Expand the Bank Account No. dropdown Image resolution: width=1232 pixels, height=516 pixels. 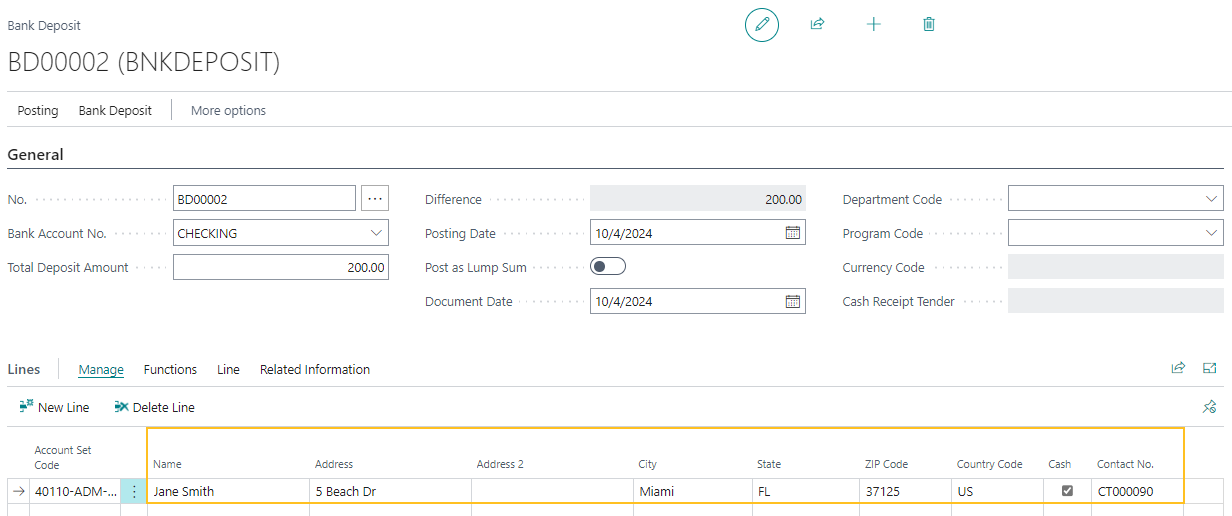click(x=376, y=233)
